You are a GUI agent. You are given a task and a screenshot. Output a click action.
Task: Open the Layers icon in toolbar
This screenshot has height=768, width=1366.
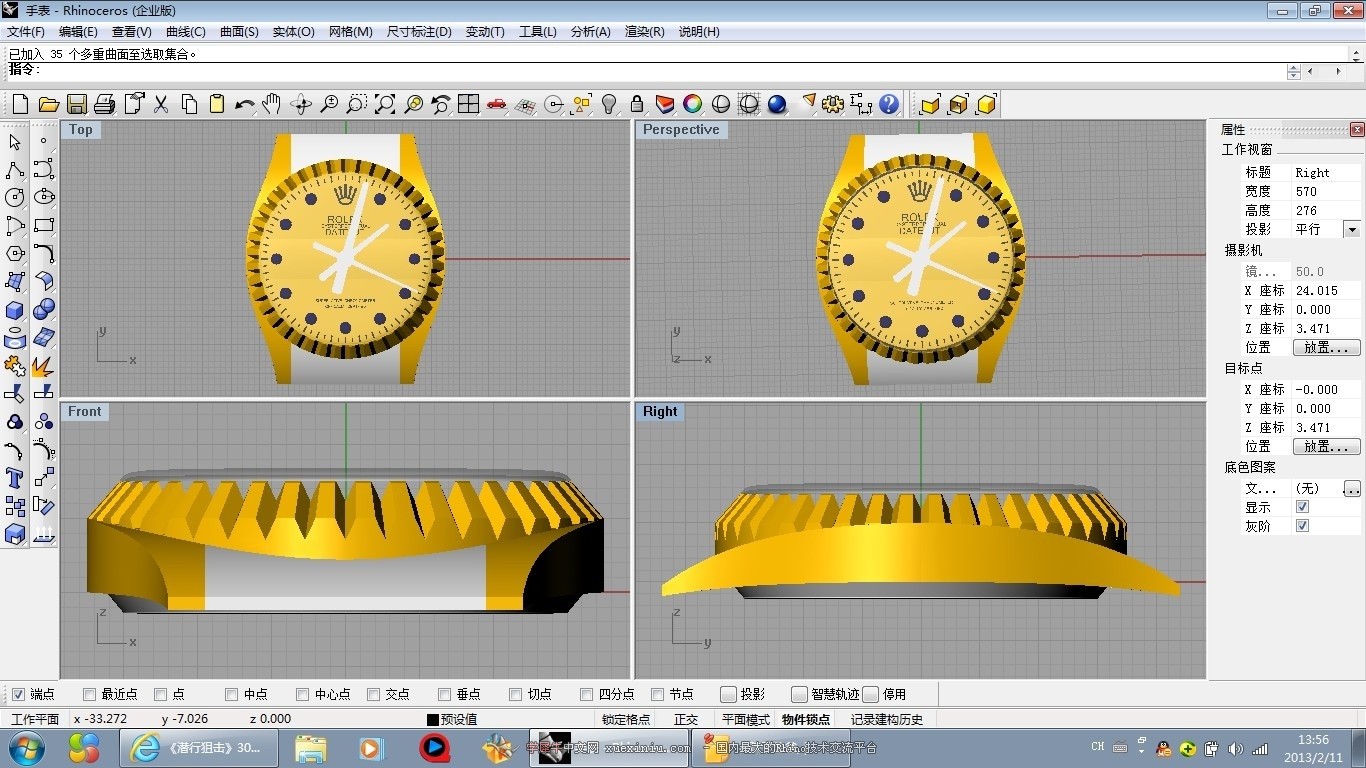(665, 104)
